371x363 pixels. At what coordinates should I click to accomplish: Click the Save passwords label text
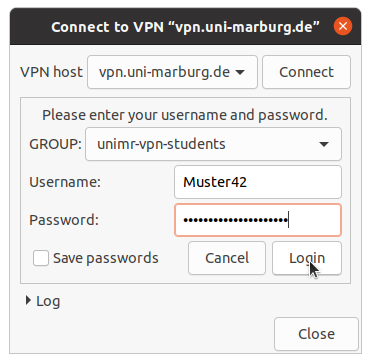(x=106, y=258)
